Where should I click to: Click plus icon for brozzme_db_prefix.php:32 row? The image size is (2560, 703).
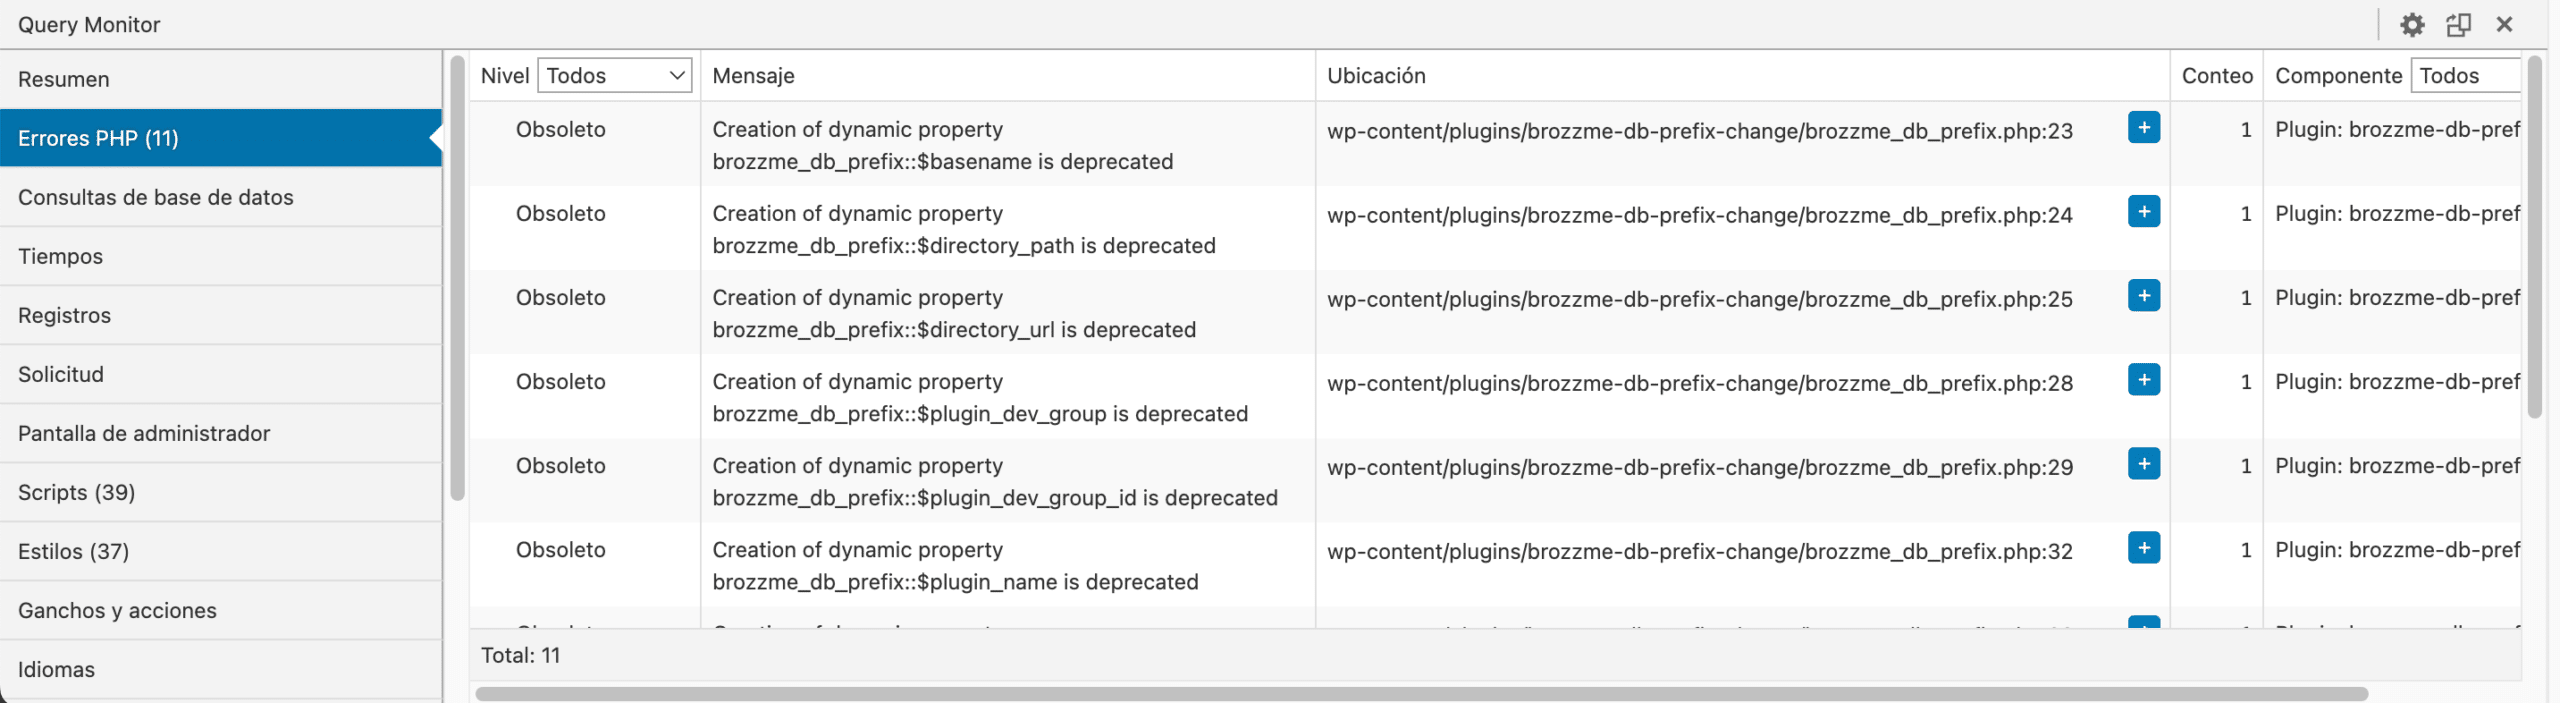2143,548
